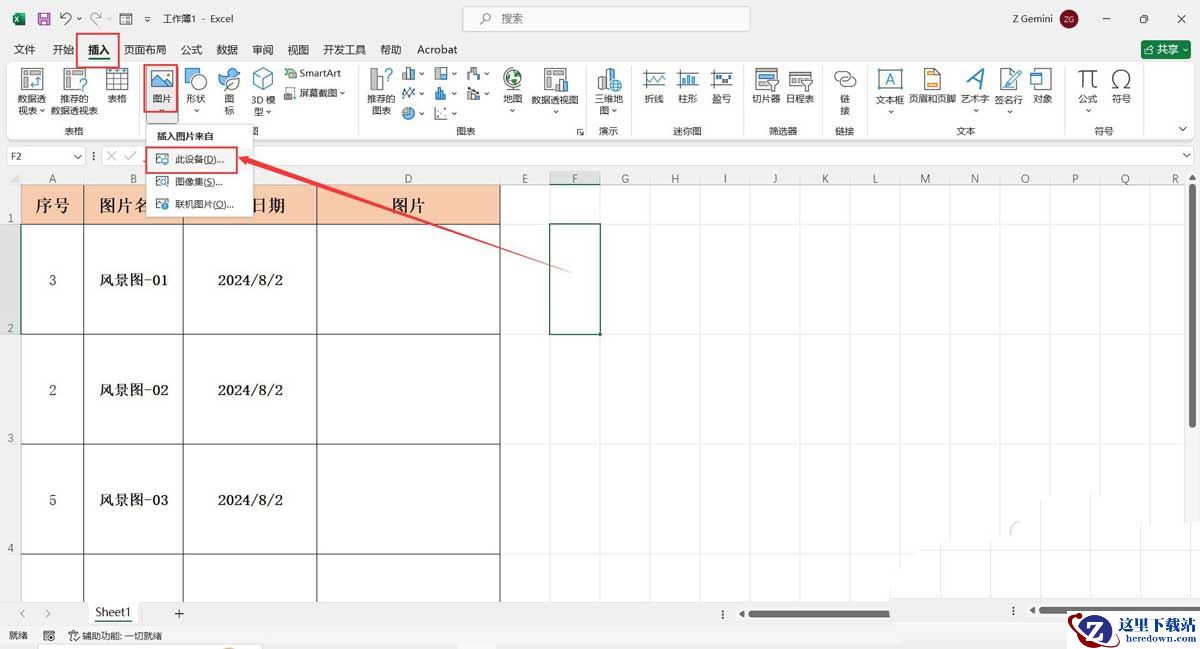Insert a Text Box (文本框)
The image size is (1200, 649).
coord(890,92)
